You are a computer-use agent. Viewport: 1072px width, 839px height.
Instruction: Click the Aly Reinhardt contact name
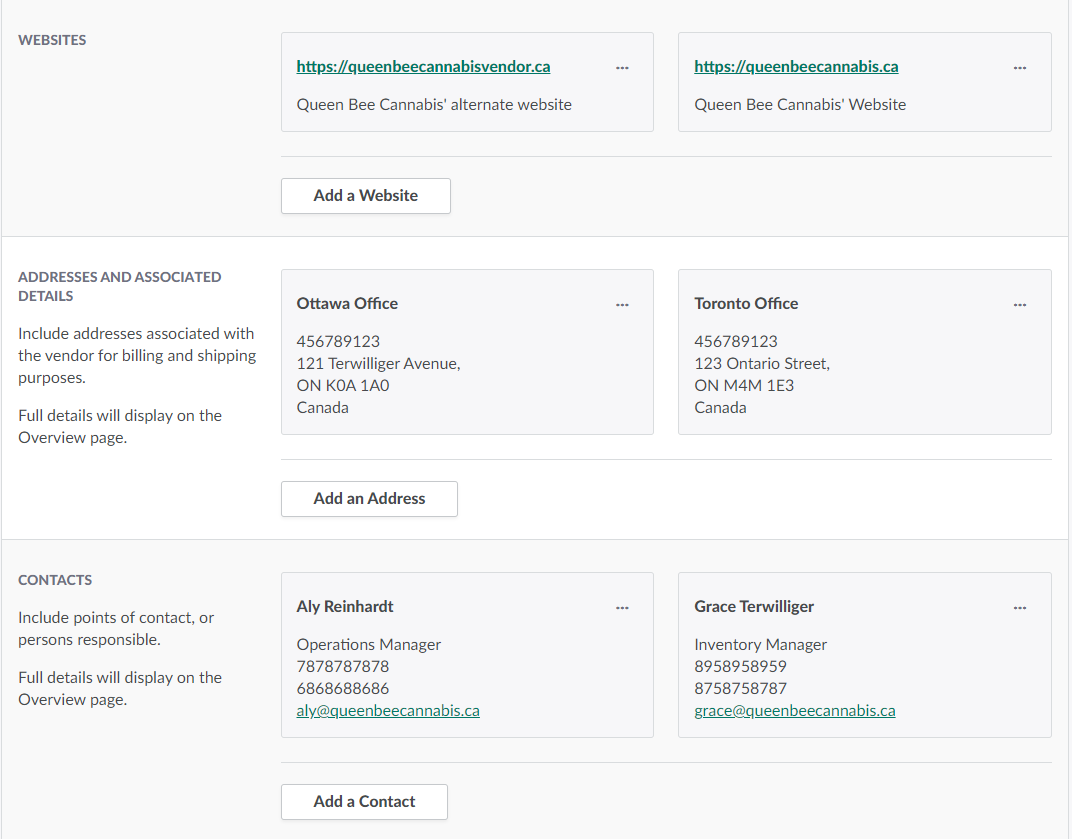tap(345, 607)
